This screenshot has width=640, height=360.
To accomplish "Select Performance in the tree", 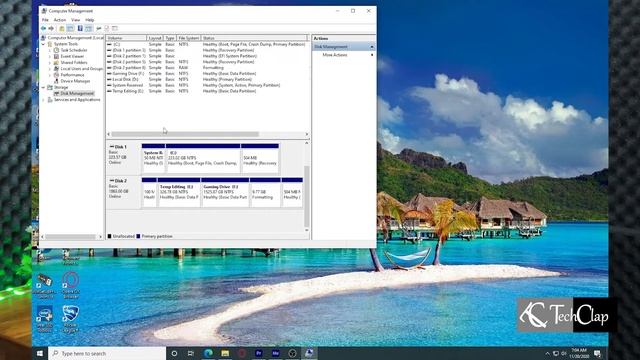I will tap(72, 75).
